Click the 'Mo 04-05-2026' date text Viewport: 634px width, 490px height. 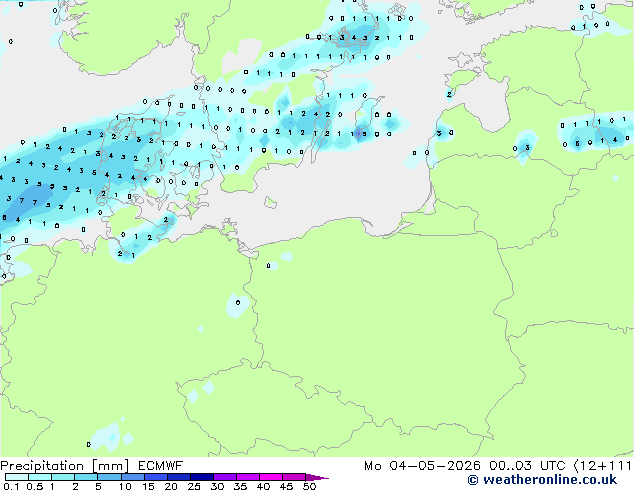pos(422,466)
